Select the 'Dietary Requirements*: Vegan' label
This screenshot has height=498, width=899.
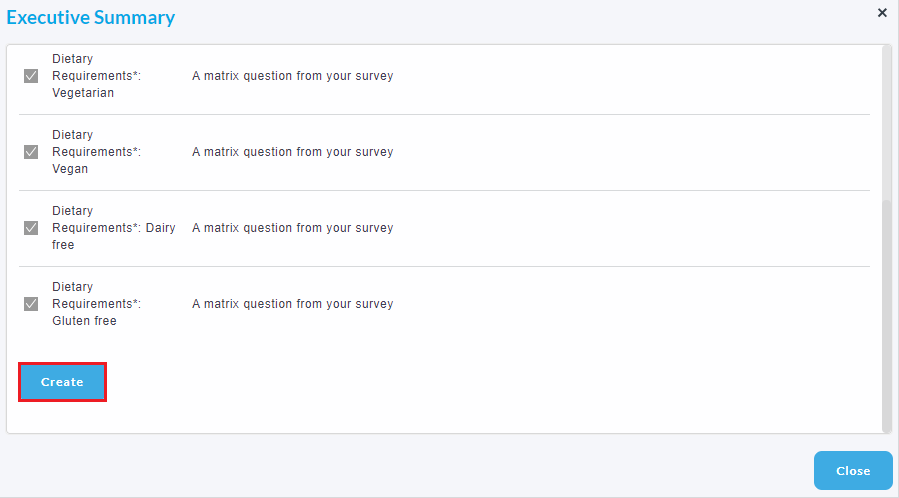click(96, 152)
